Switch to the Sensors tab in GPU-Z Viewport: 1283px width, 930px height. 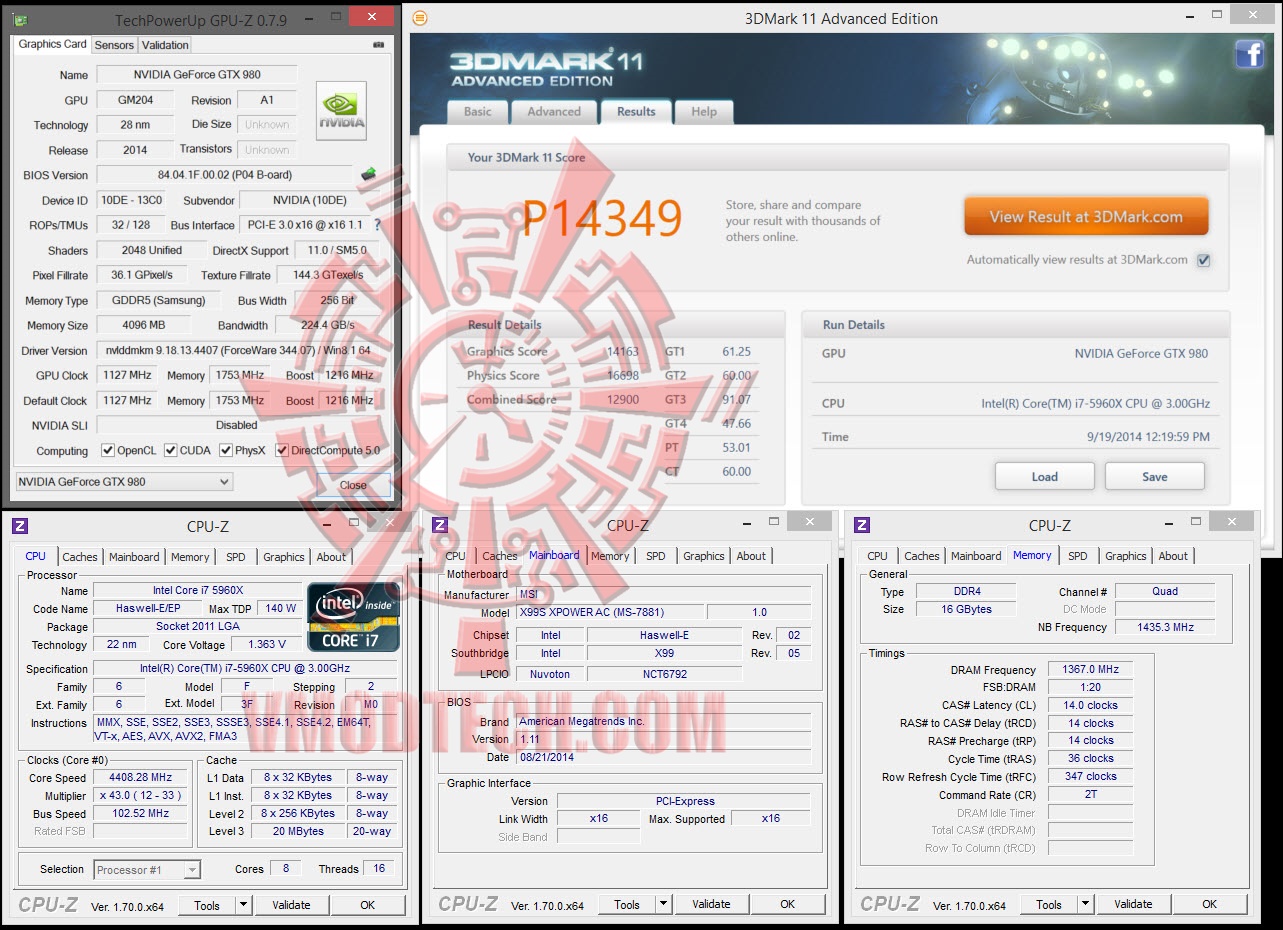pos(114,45)
